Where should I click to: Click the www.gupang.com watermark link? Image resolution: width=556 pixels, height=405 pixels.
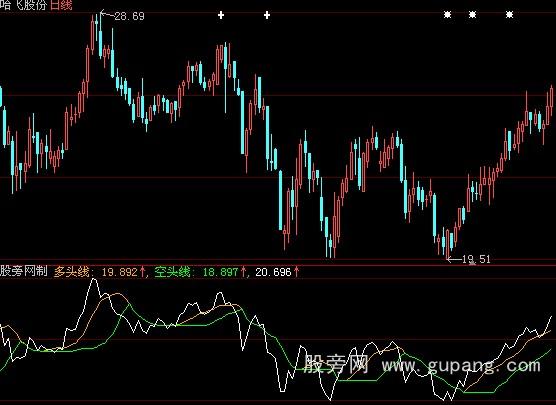[x=461, y=365]
